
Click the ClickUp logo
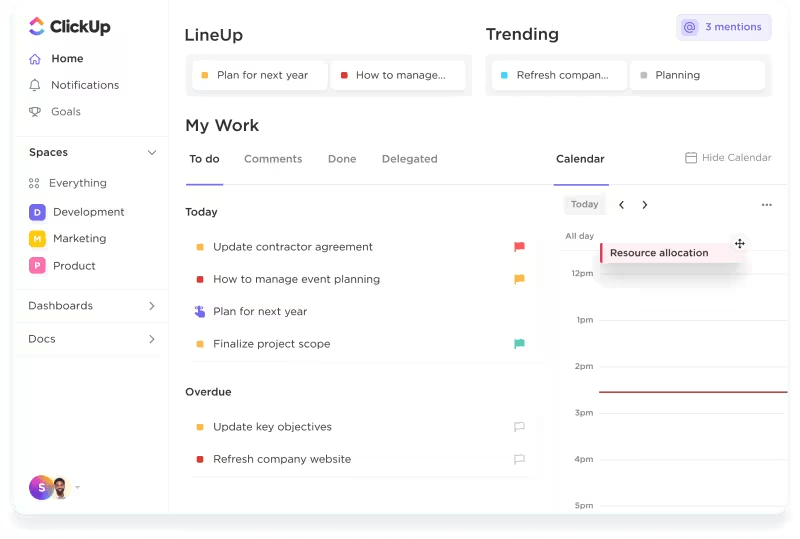(69, 26)
